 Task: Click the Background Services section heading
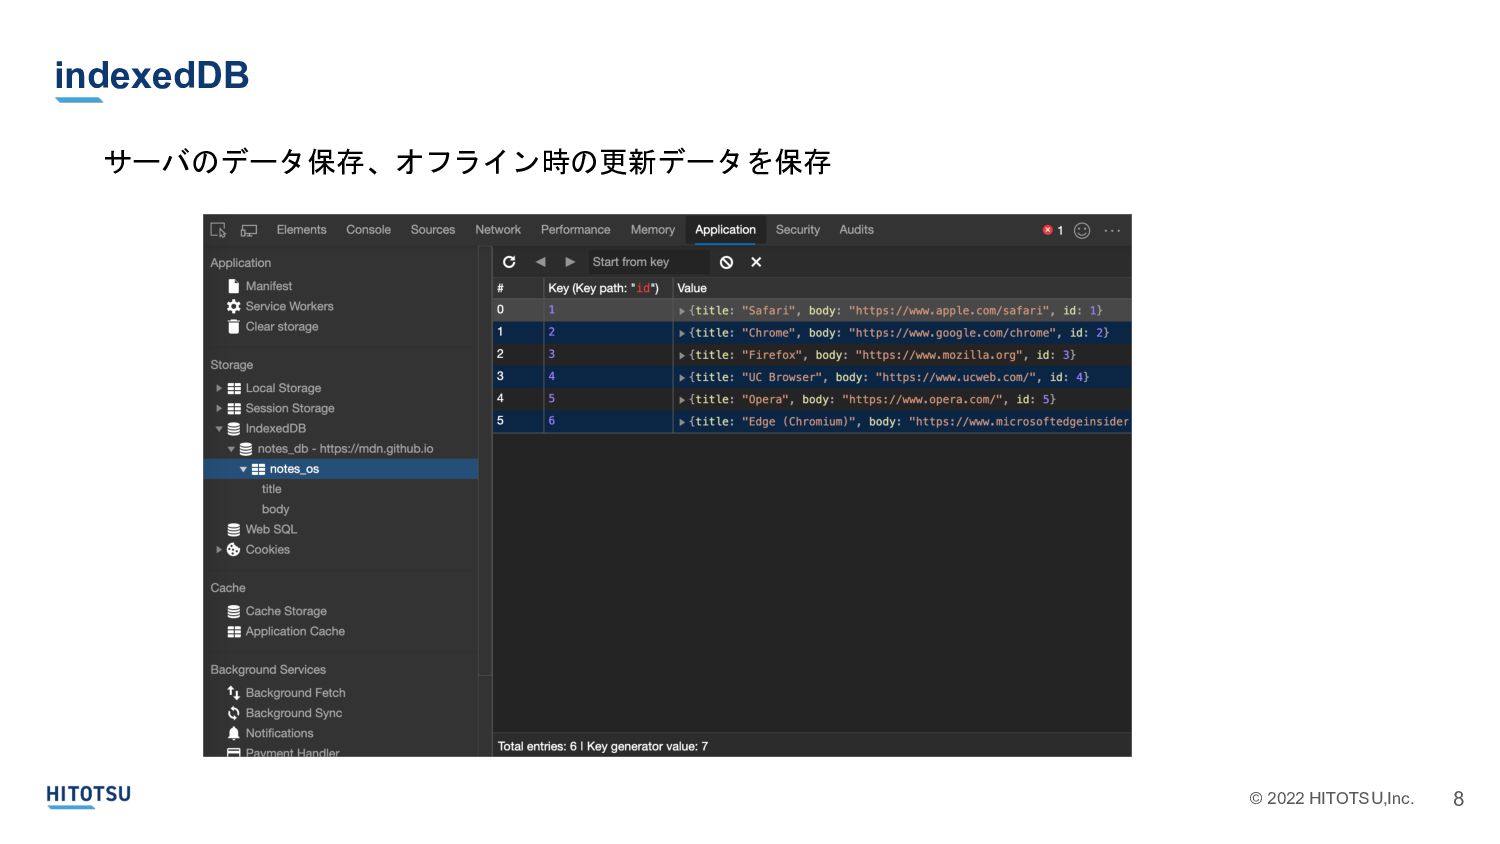pyautogui.click(x=268, y=670)
